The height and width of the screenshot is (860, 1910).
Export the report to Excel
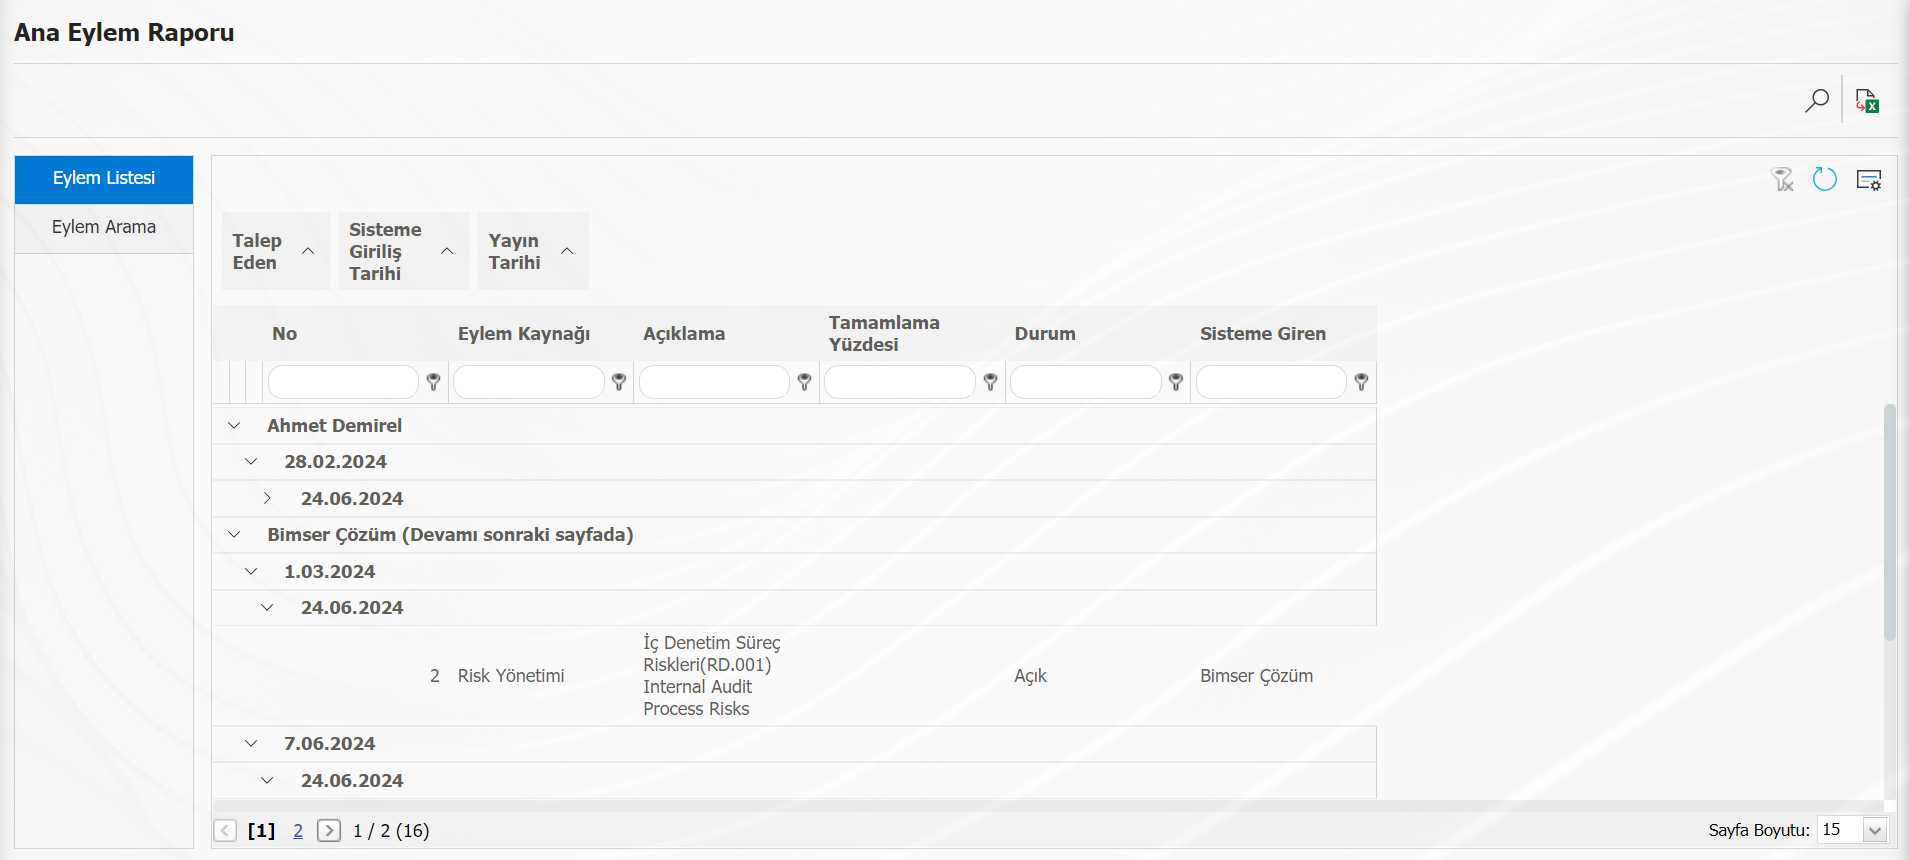point(1867,100)
